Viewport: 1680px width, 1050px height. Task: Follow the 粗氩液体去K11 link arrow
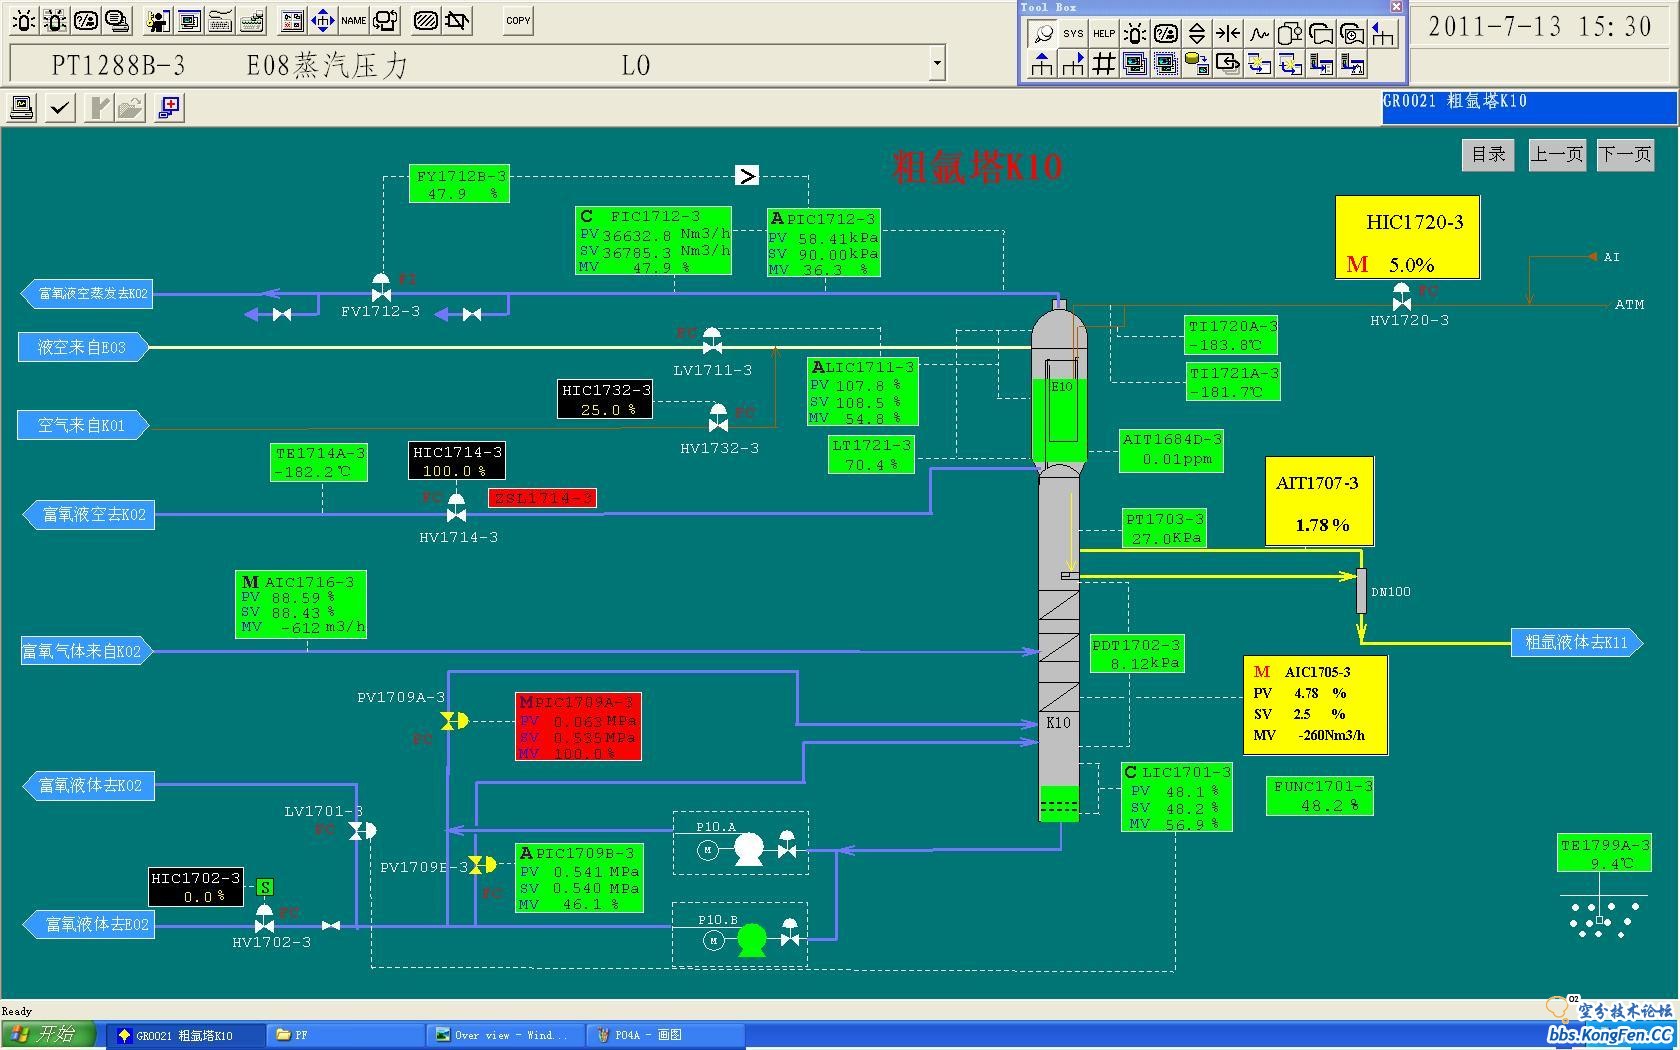[x=1577, y=642]
